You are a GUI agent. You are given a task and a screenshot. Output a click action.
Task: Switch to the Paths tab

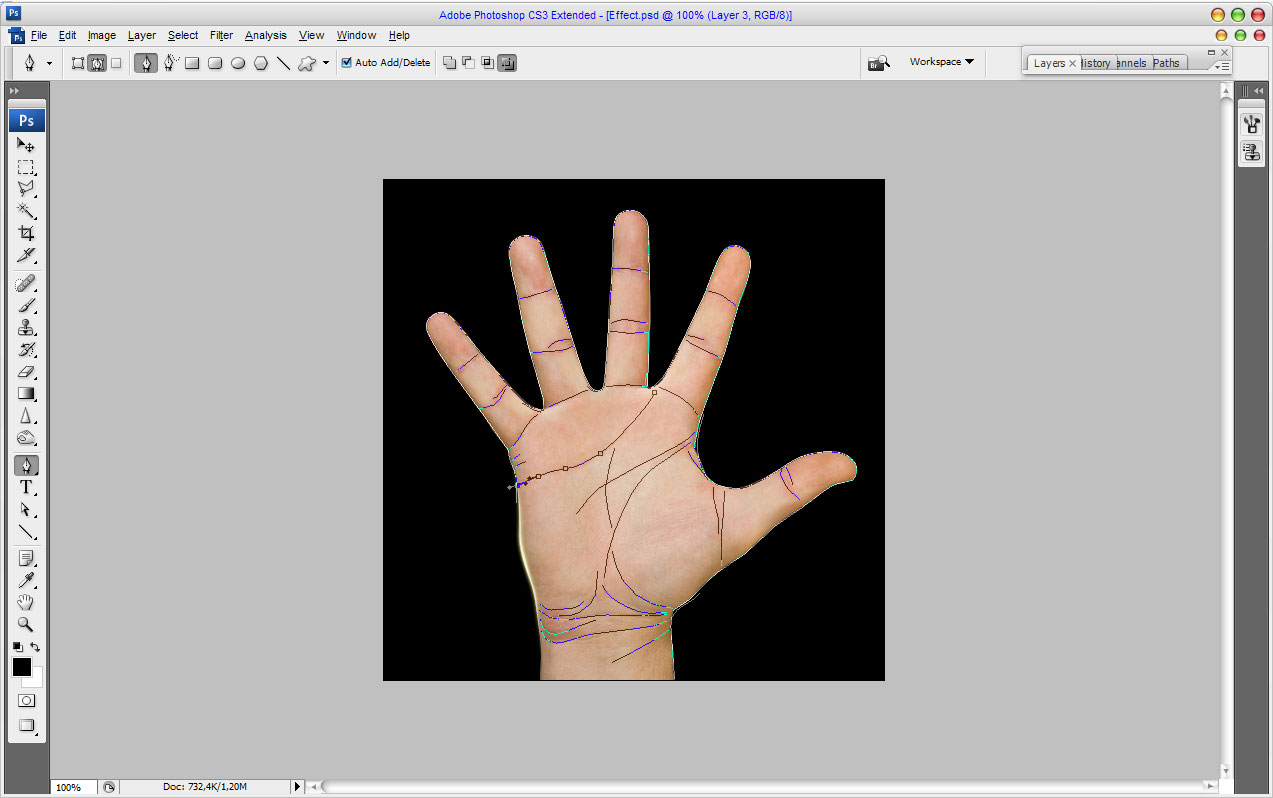[1166, 63]
